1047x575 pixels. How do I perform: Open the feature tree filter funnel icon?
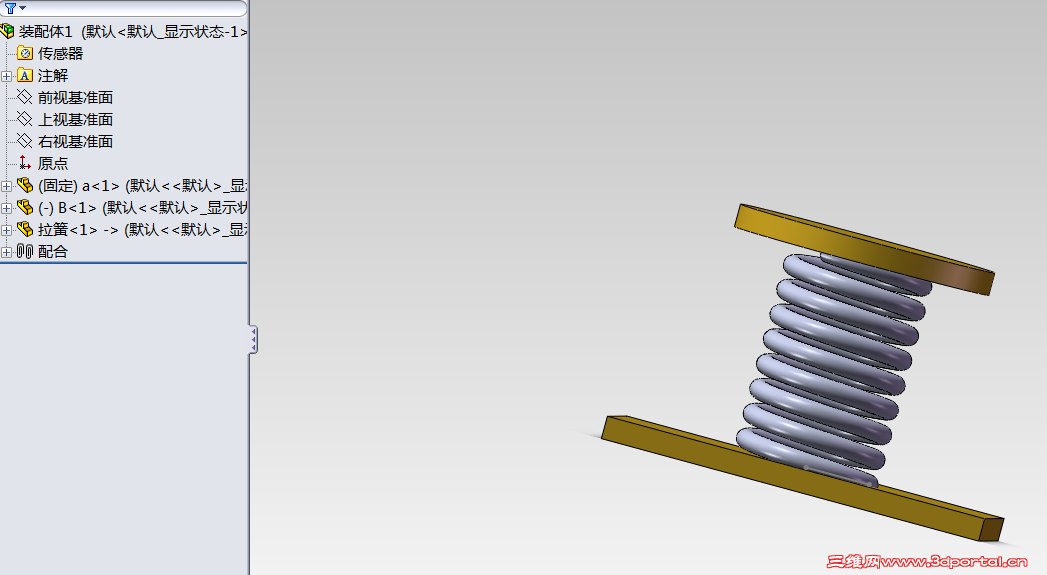pos(10,8)
